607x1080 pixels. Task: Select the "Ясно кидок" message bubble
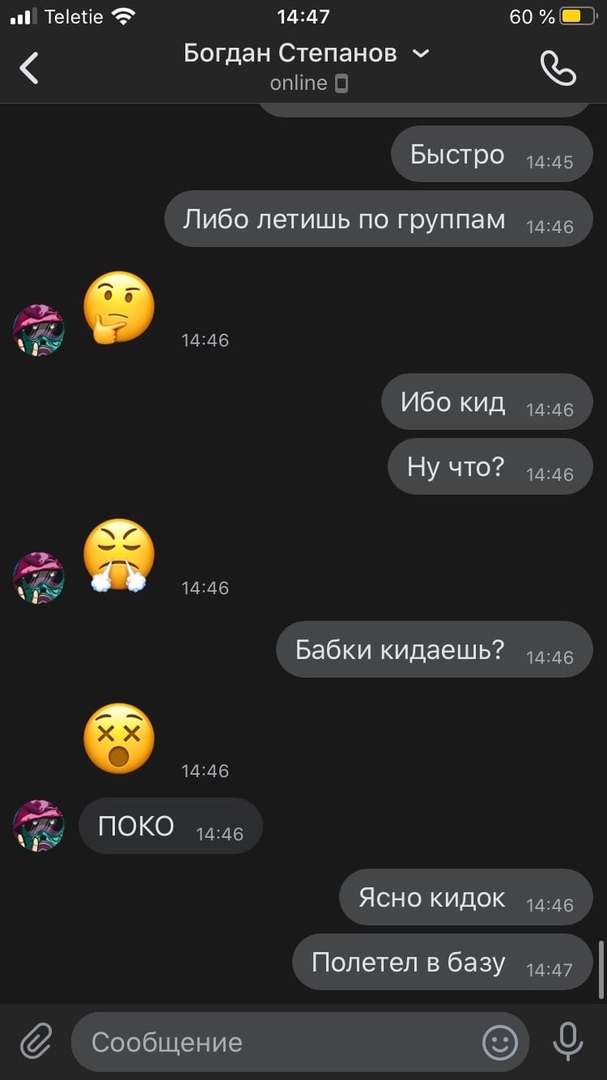pos(466,897)
